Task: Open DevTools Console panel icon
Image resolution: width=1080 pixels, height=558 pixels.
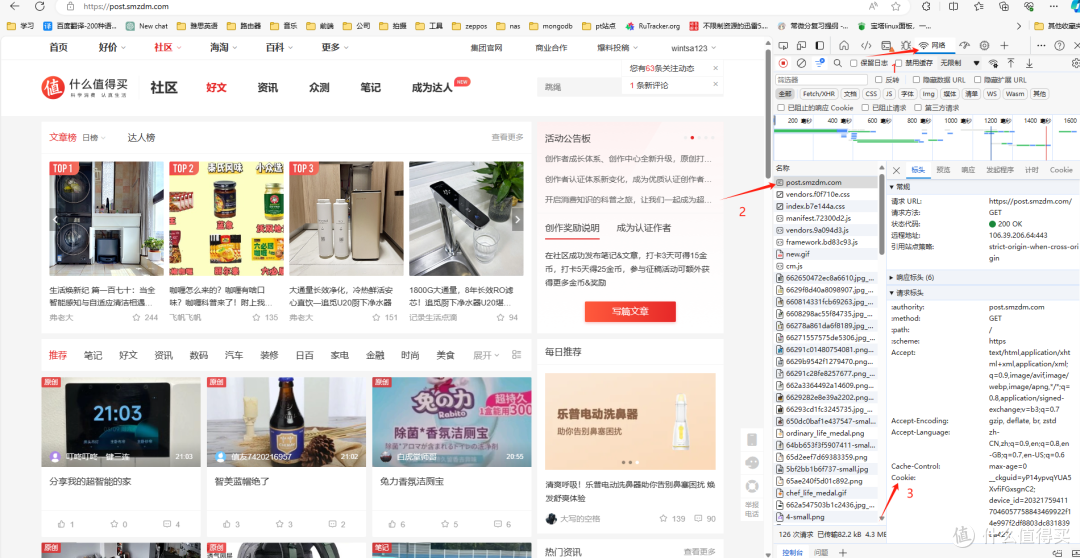Action: click(x=886, y=45)
